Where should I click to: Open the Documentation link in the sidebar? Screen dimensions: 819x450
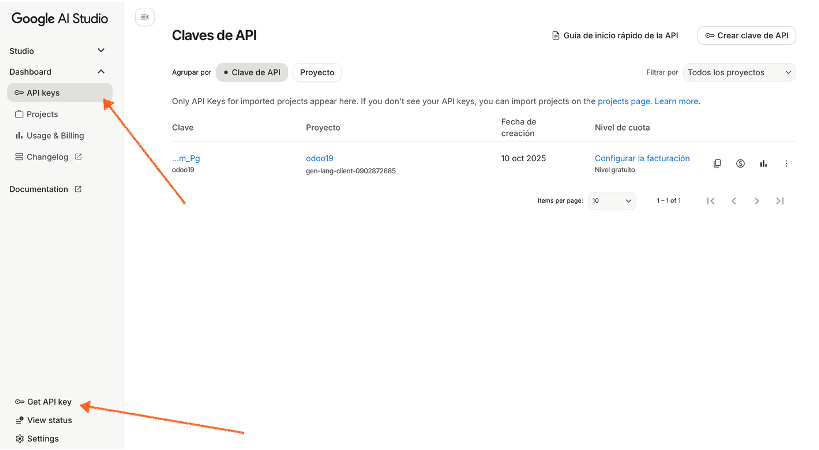45,189
